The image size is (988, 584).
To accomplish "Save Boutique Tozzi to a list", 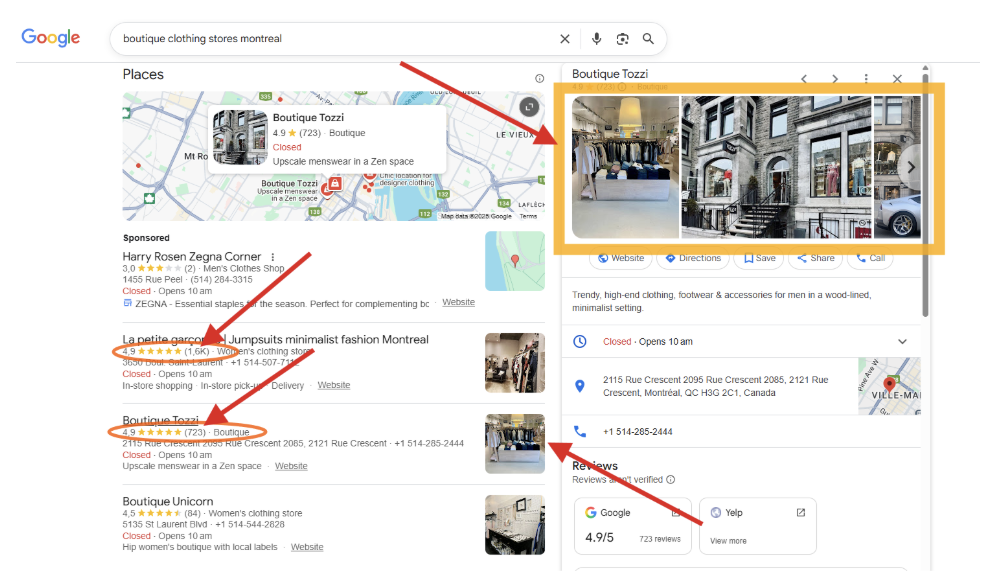I will (x=758, y=258).
